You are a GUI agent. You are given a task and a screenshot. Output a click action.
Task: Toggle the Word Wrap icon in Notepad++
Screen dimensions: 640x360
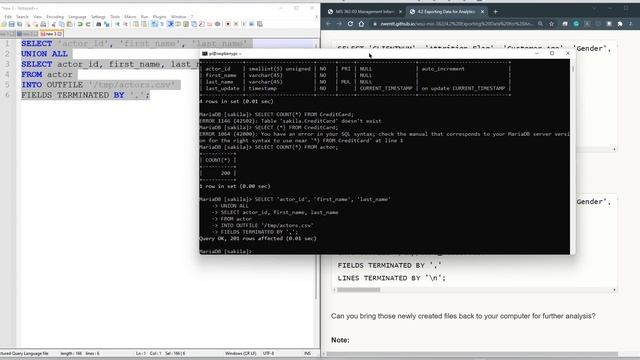pyautogui.click(x=154, y=24)
